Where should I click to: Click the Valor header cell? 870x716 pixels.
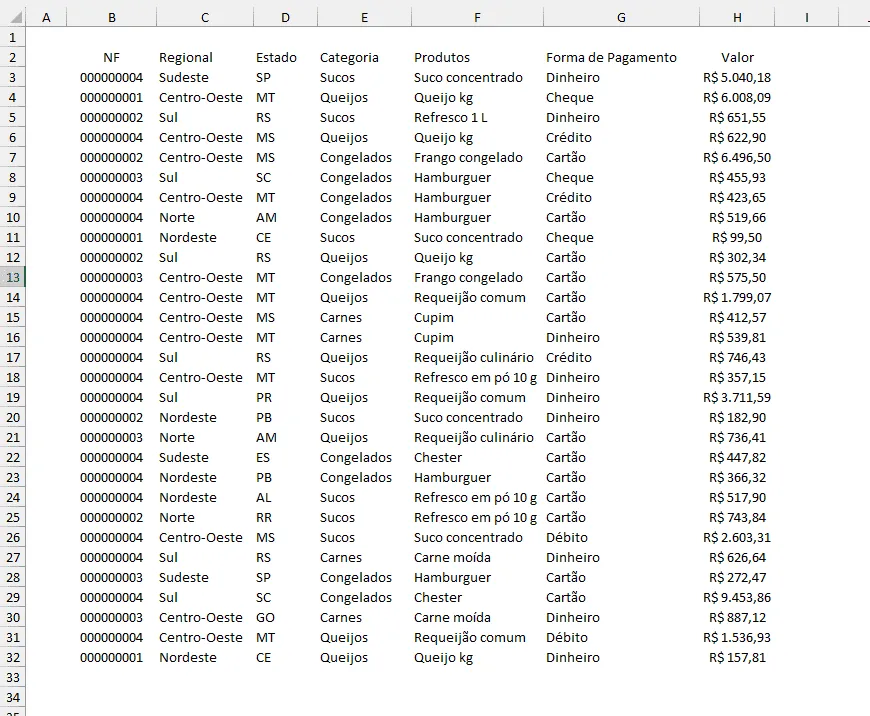(737, 58)
